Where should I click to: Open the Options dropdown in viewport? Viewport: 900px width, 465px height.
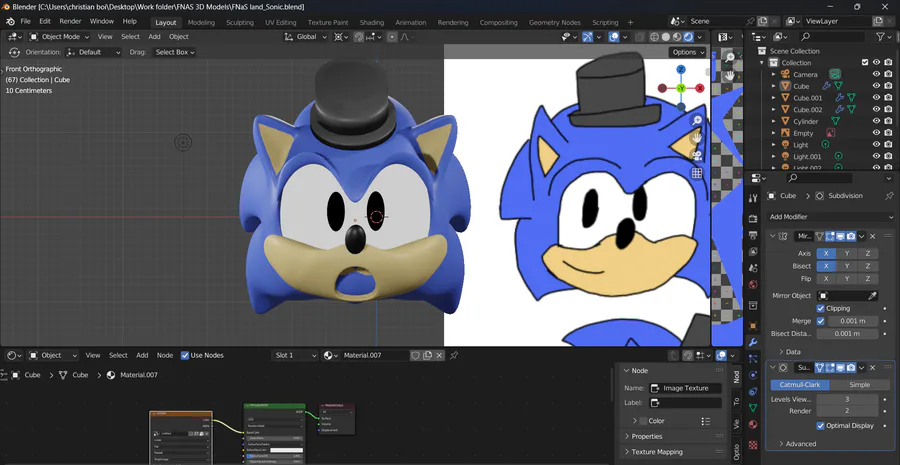(687, 52)
